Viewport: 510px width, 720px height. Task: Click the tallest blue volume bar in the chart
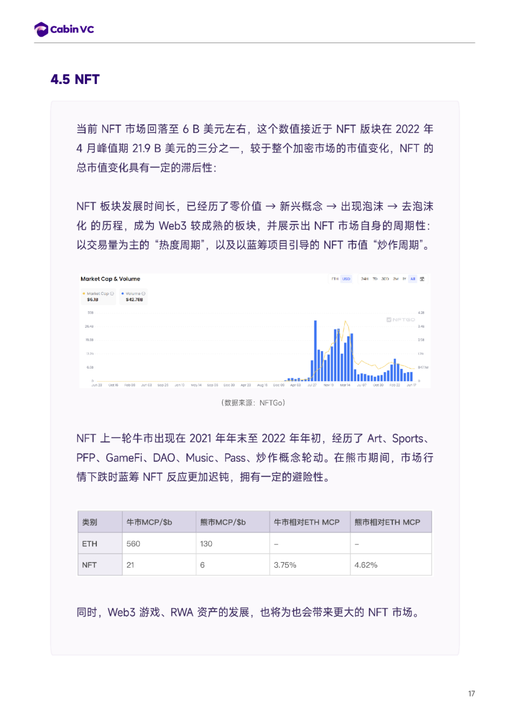(315, 351)
